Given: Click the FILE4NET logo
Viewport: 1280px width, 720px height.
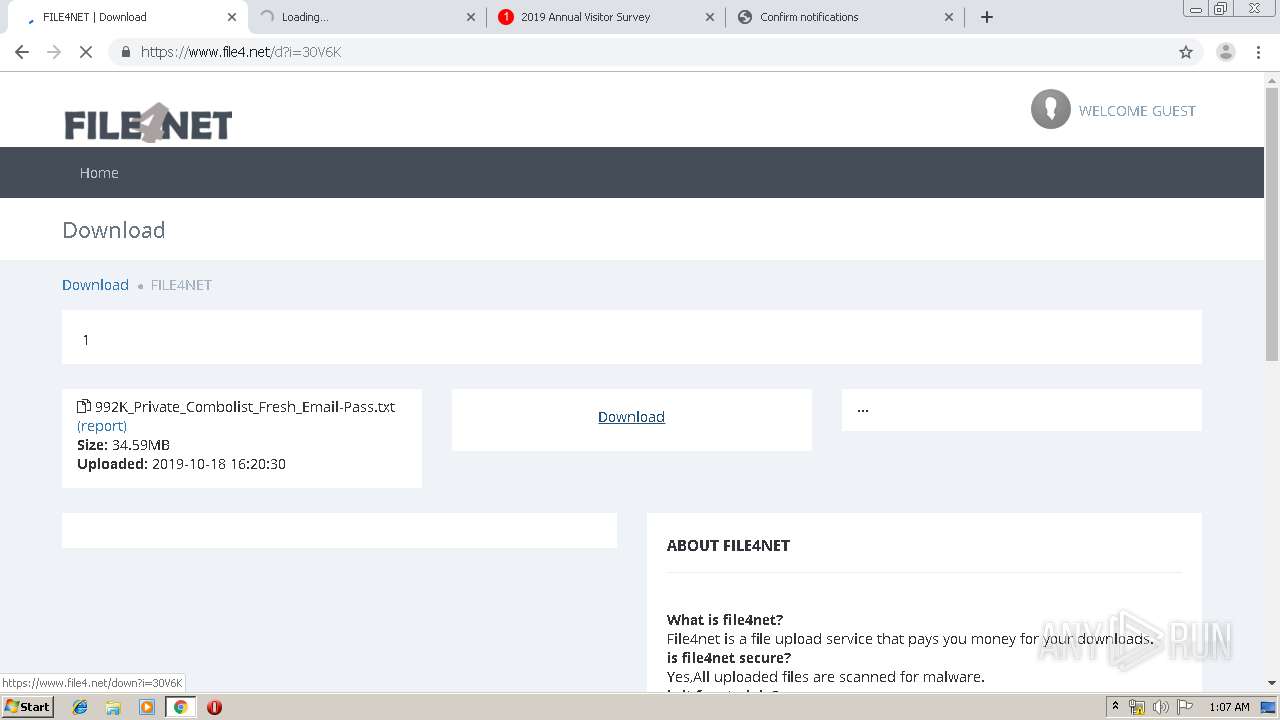Looking at the screenshot, I should click(148, 124).
